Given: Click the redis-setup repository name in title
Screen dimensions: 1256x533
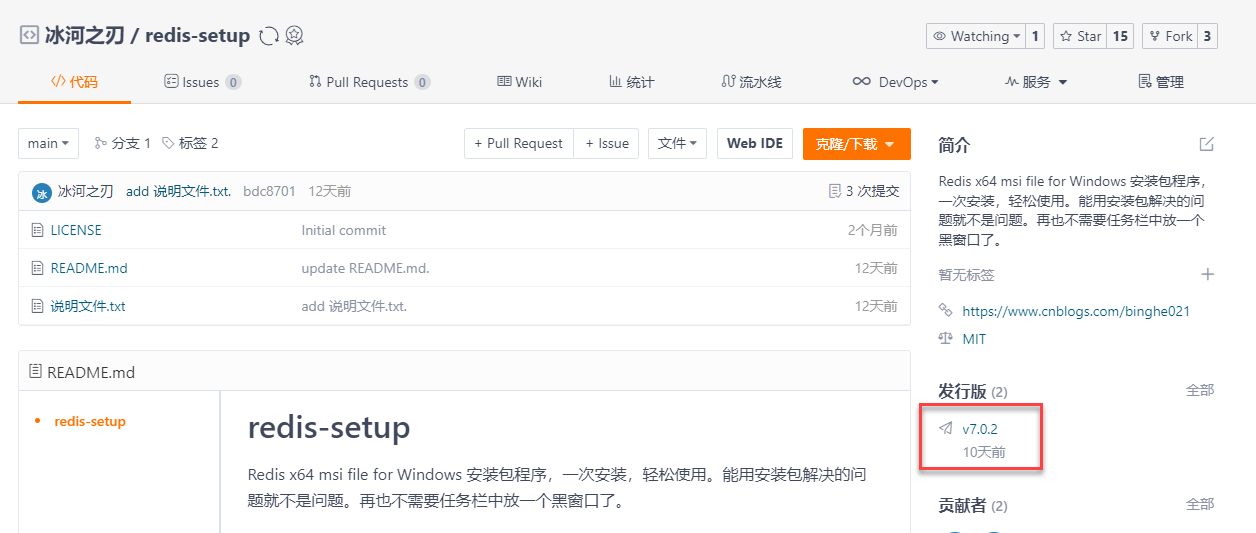Looking at the screenshot, I should click(x=197, y=35).
